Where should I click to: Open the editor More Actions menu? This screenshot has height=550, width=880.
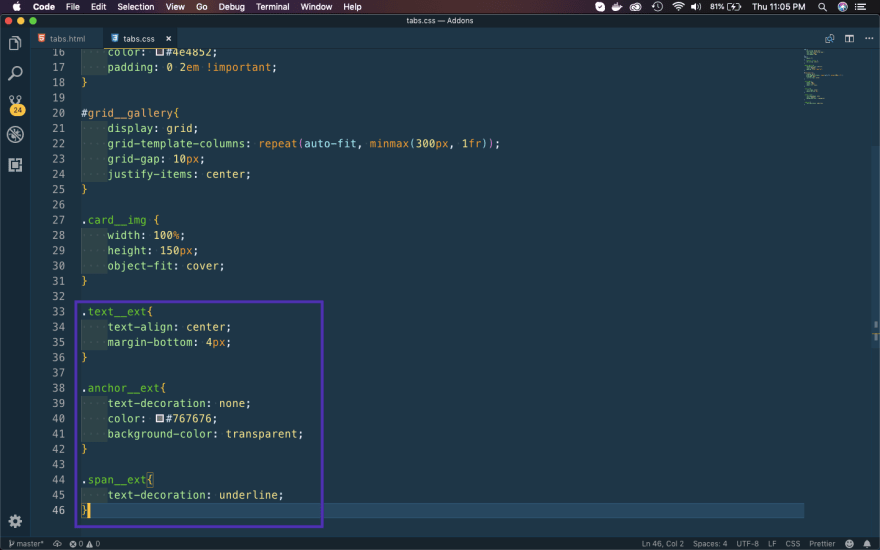click(869, 39)
